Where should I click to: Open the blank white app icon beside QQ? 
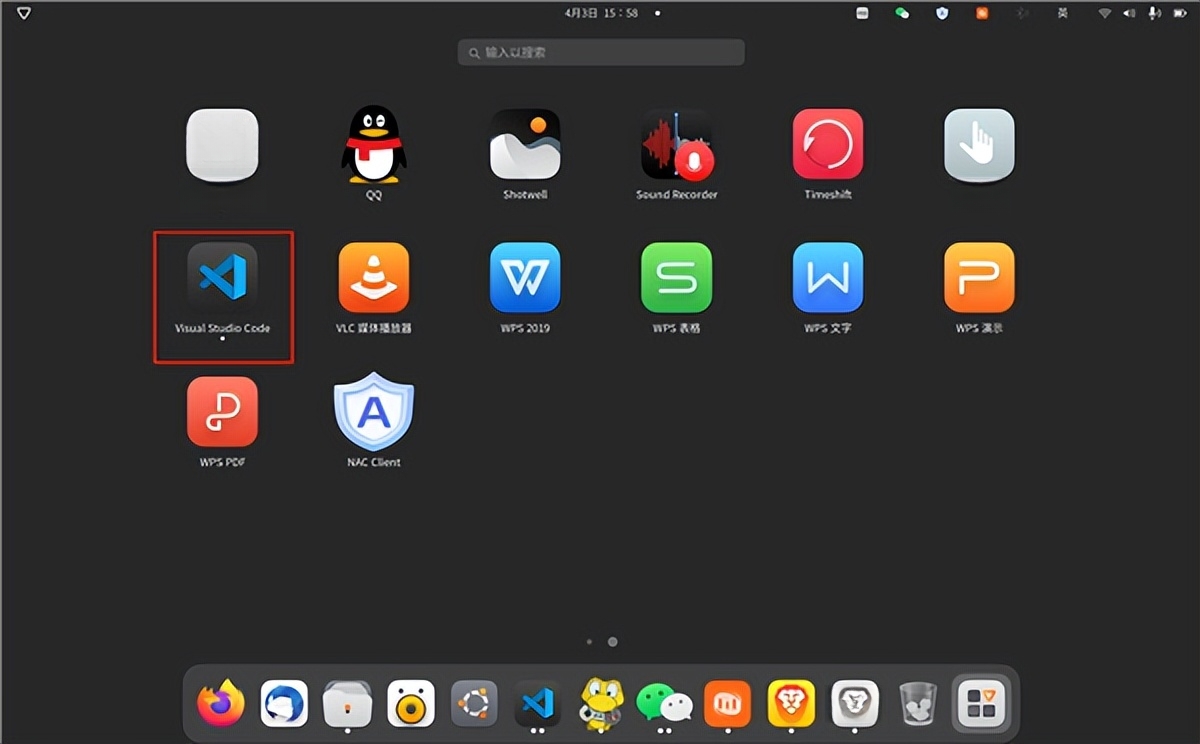point(222,145)
